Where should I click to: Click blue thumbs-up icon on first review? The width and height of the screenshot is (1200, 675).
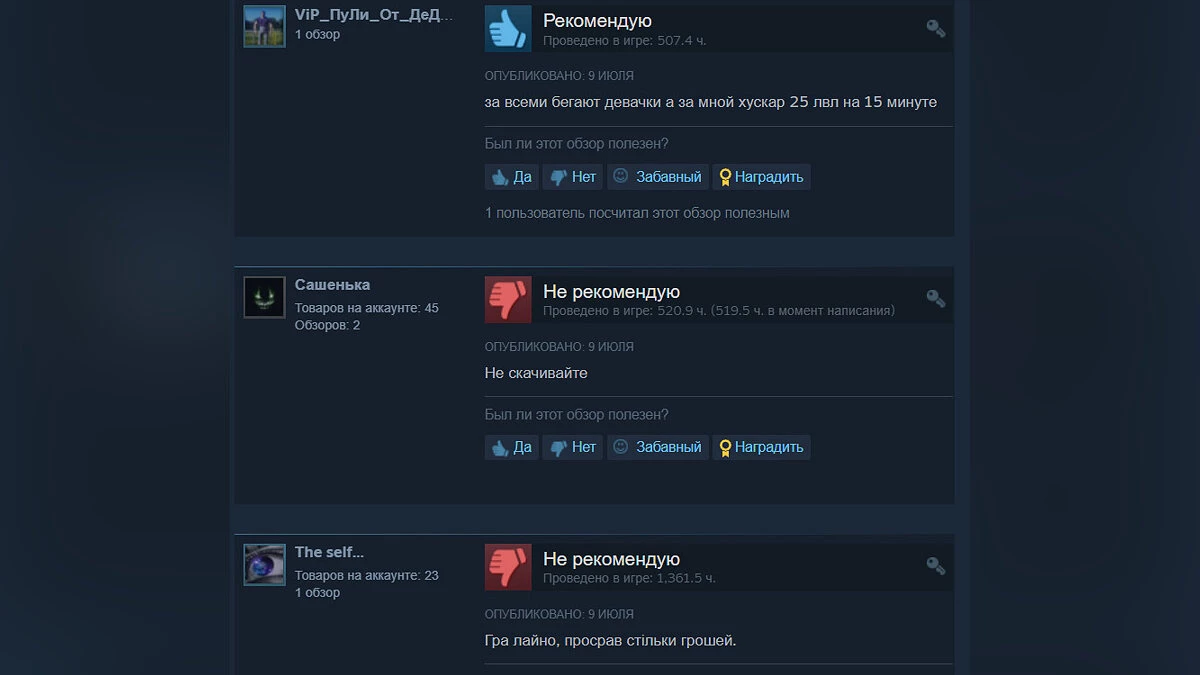point(508,28)
